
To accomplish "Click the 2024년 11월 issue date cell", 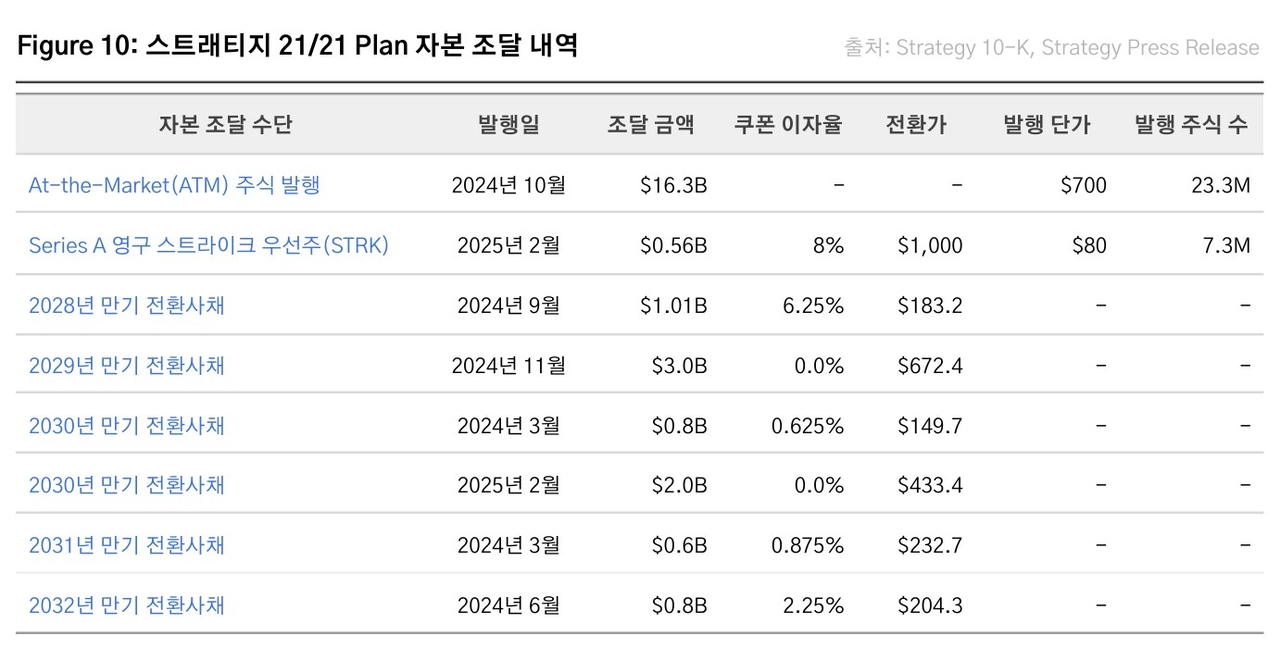I will (x=508, y=365).
